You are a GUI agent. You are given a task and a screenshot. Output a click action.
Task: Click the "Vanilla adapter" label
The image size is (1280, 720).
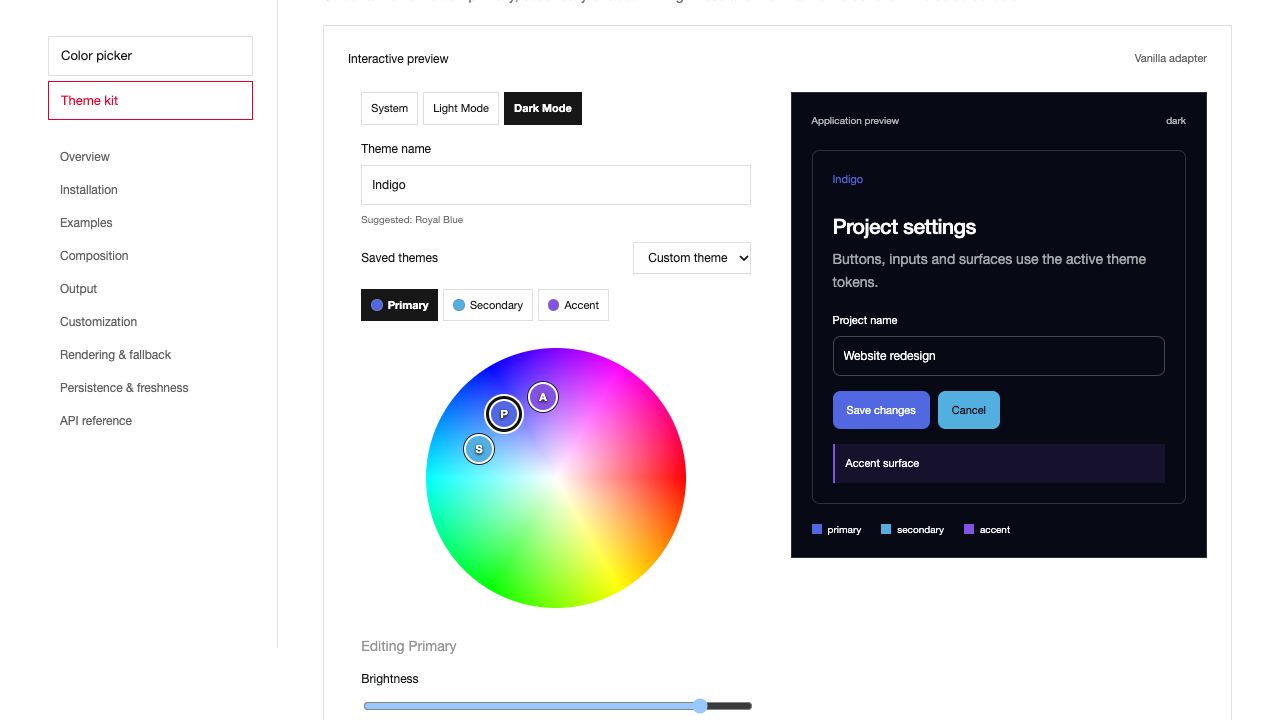1170,58
